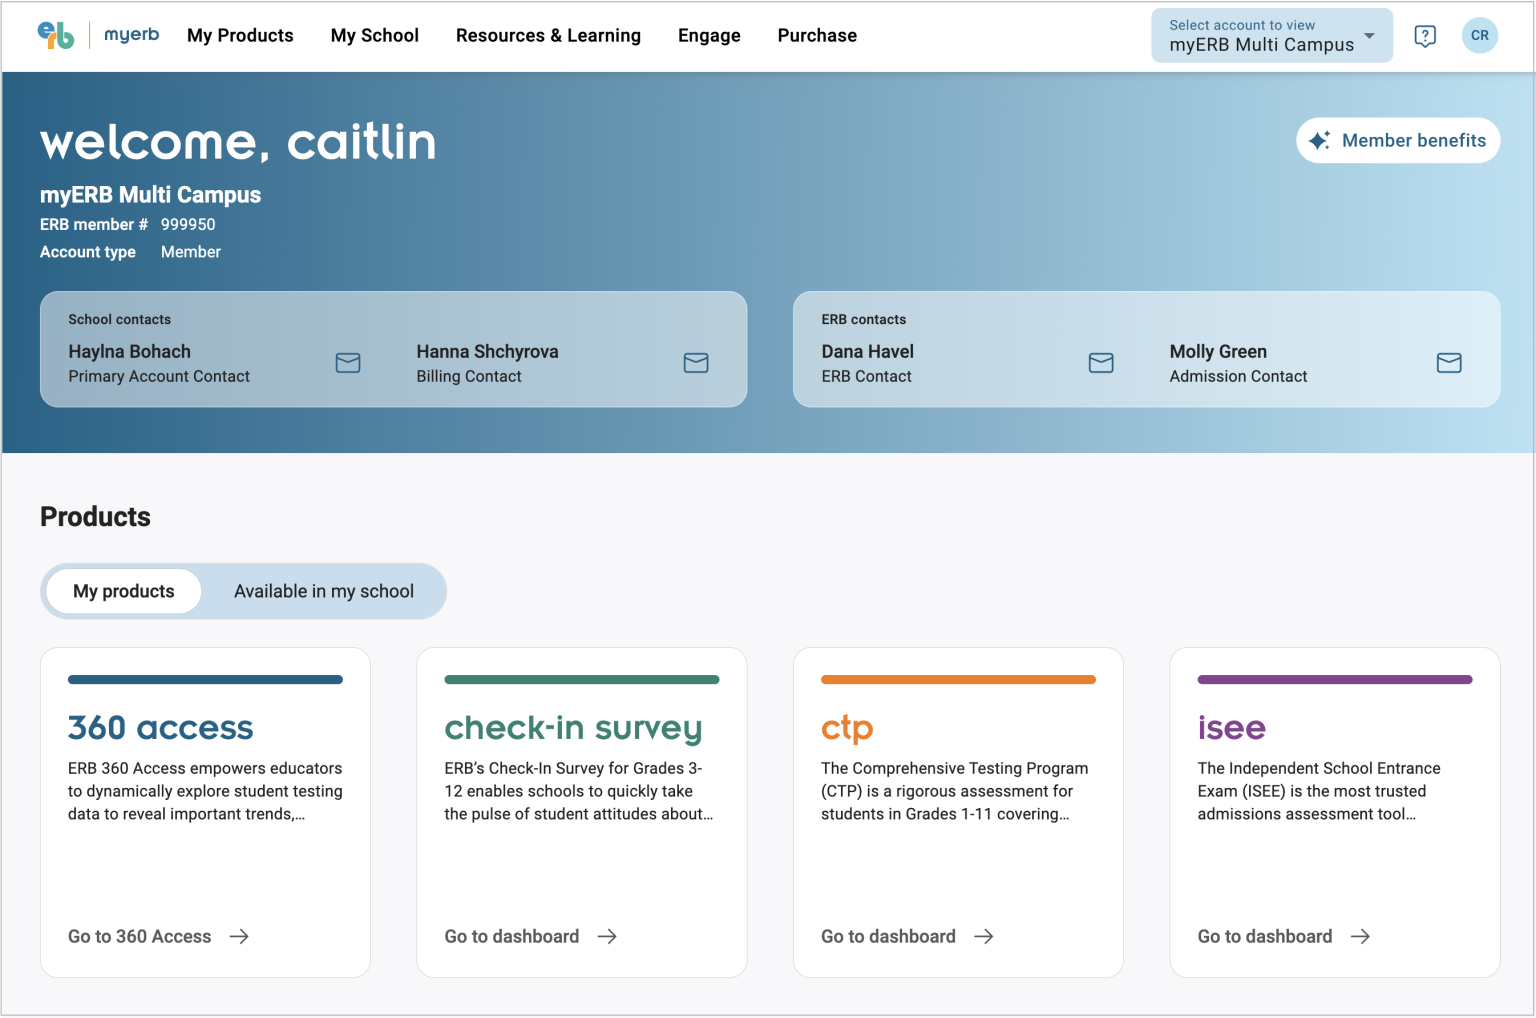The height and width of the screenshot is (1018, 1536).
Task: Click Molly Green's email envelope icon
Action: 1449,363
